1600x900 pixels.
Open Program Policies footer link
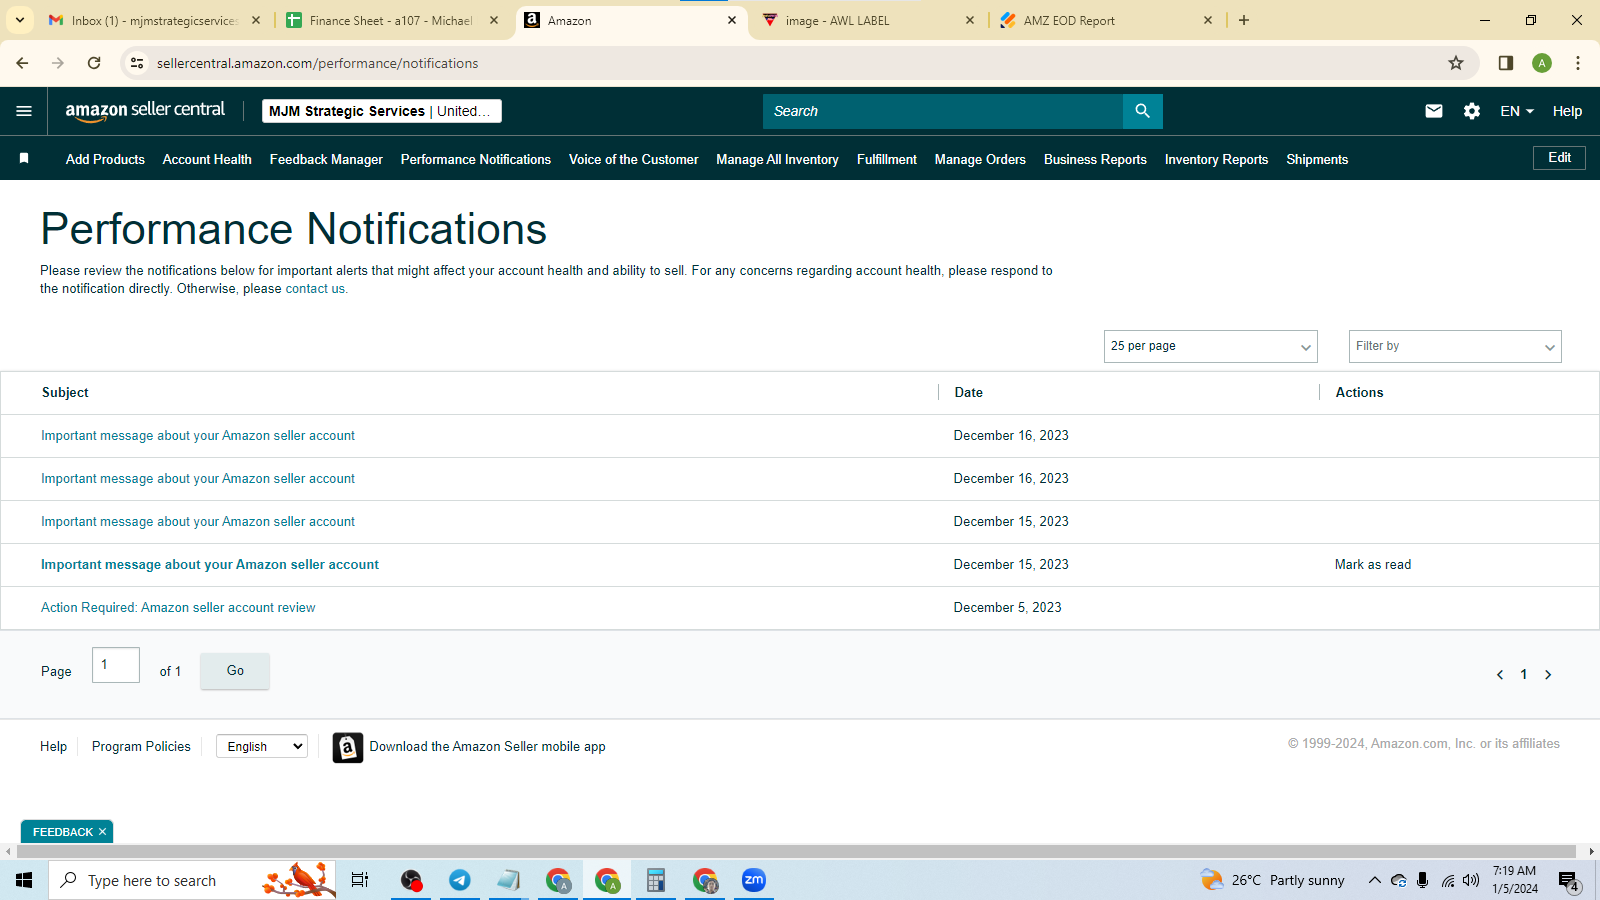(141, 747)
